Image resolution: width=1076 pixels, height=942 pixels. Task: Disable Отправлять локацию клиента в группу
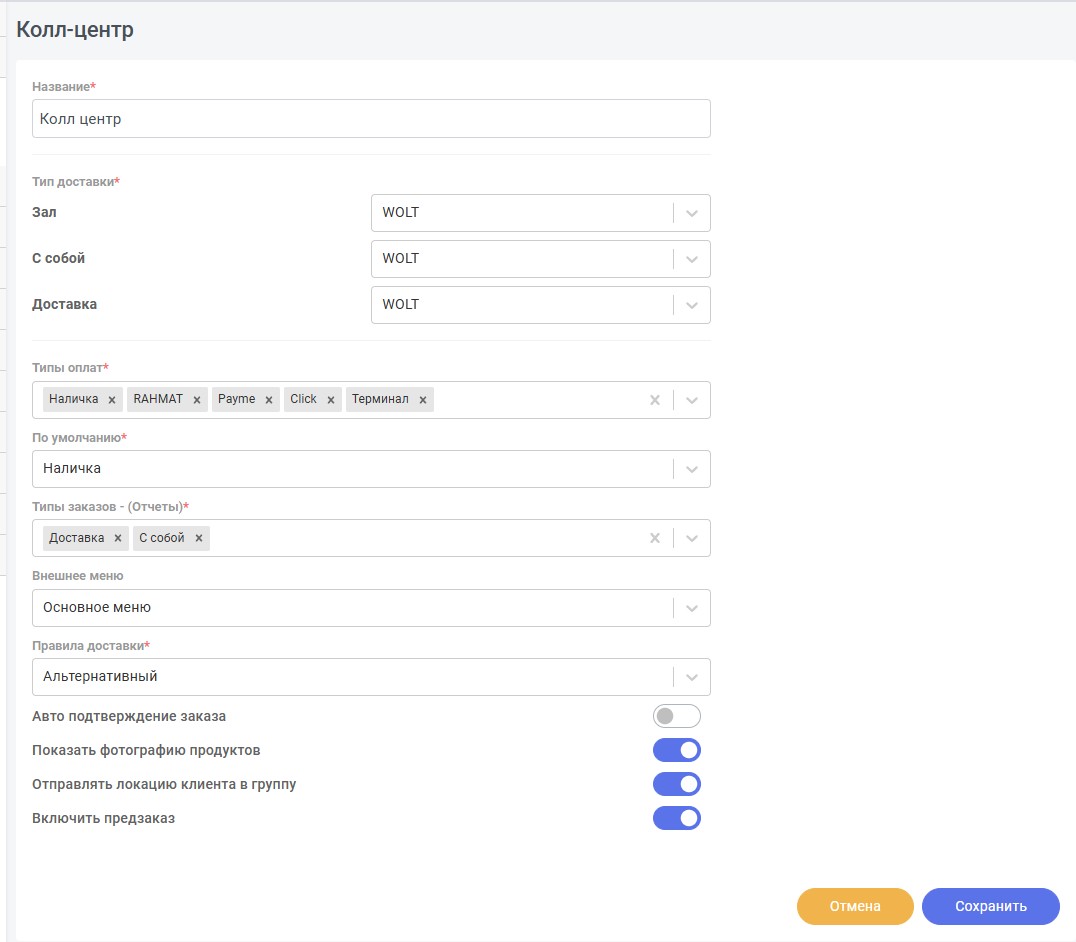click(677, 784)
